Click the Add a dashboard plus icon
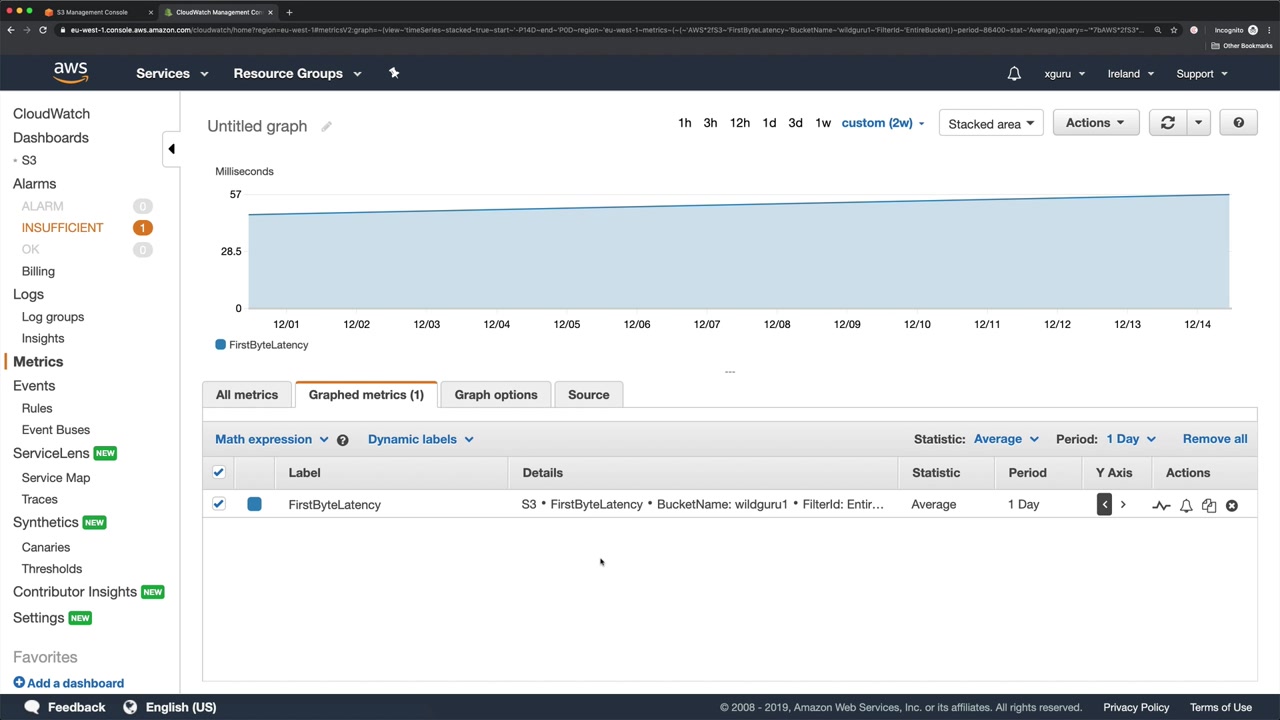 click(x=19, y=683)
